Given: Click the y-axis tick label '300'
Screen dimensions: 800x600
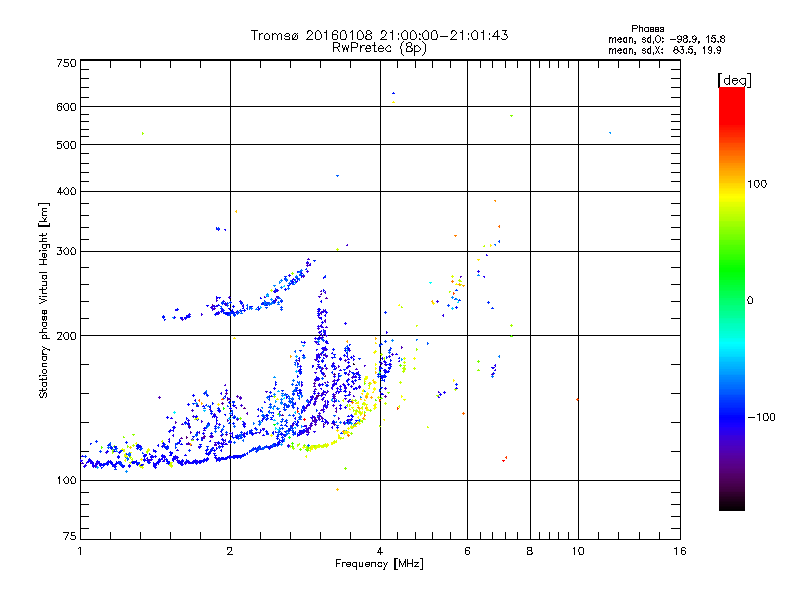Looking at the screenshot, I should pyautogui.click(x=66, y=251).
